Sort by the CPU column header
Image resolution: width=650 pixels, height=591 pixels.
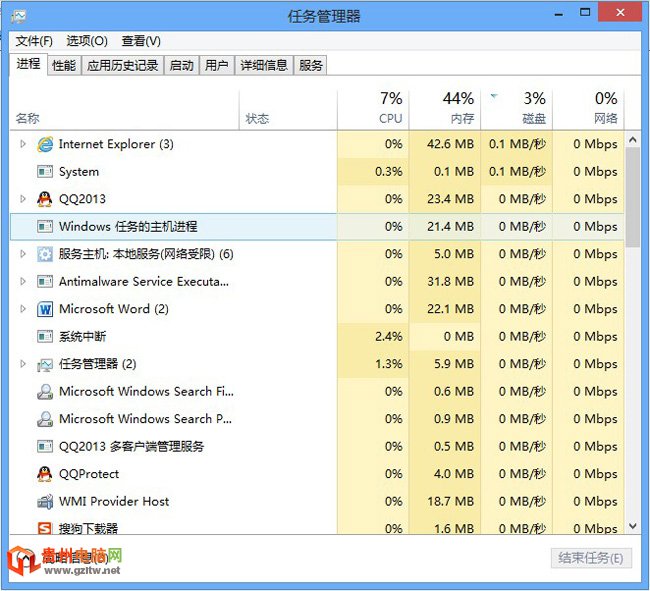(373, 110)
